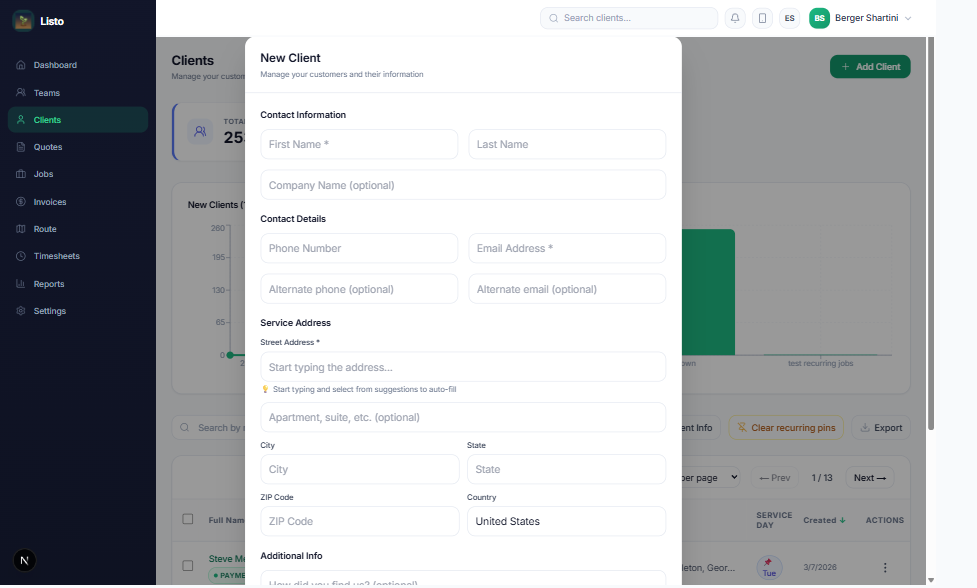Click the Settings gear icon
Viewport: 977px width, 588px height.
coord(21,311)
